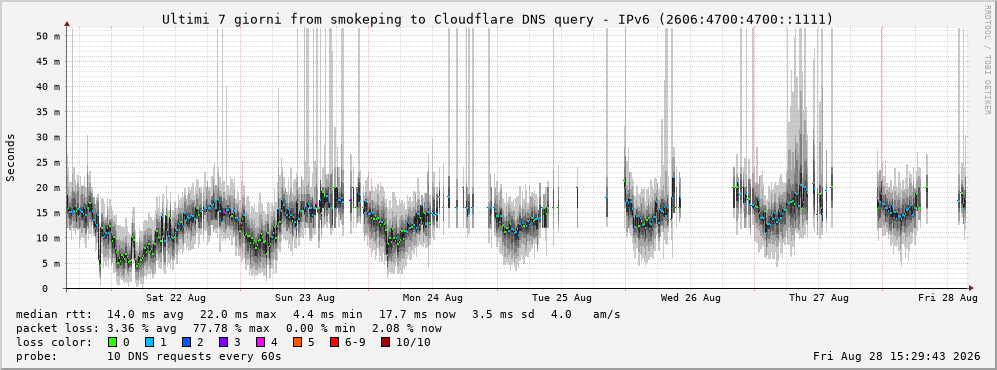
Task: Click the green loss color 0 swatch
Action: click(113, 342)
